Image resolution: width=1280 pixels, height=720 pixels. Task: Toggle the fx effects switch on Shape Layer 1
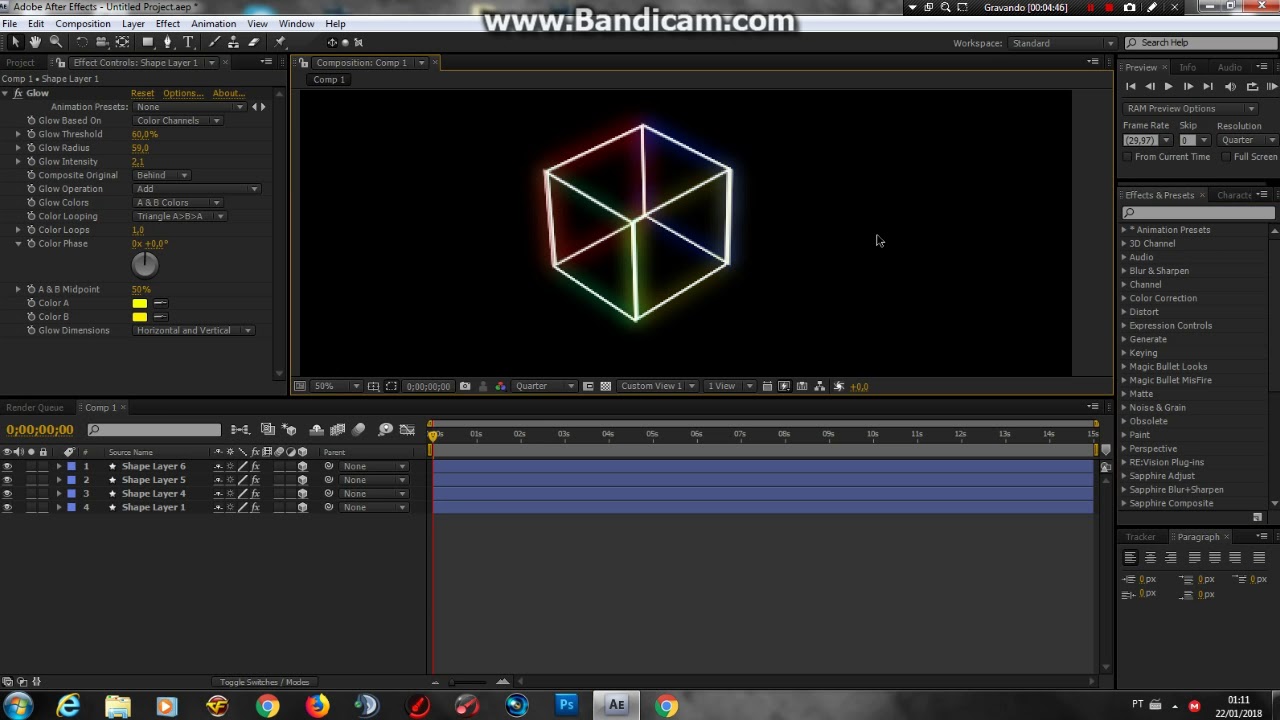(x=255, y=507)
